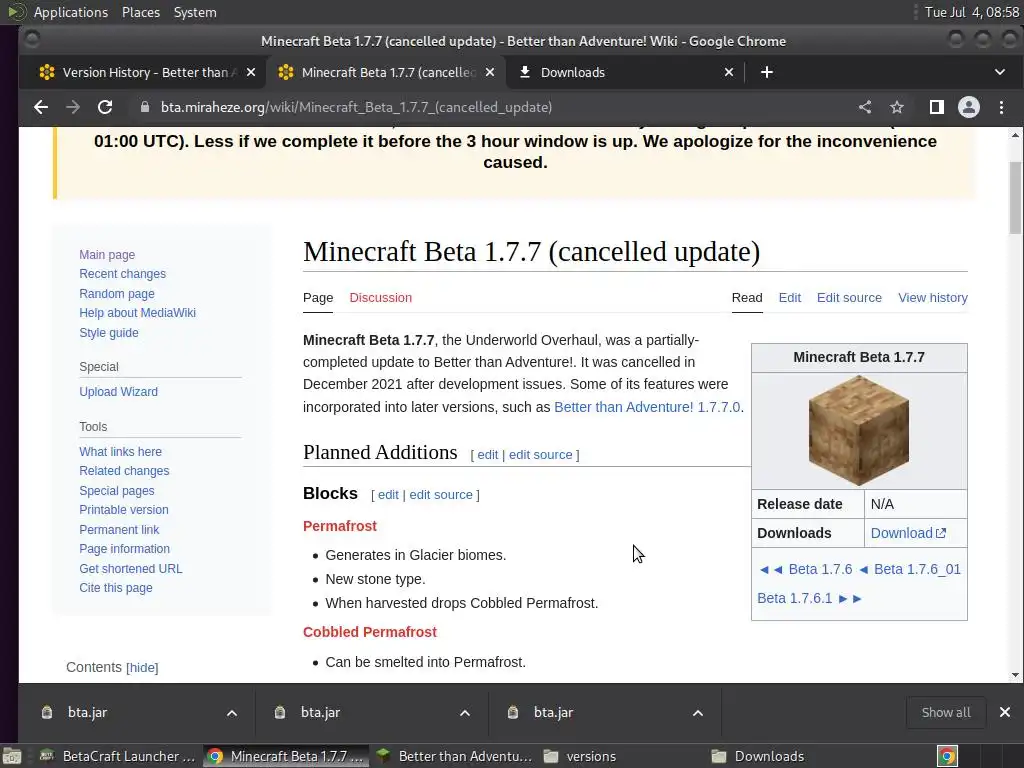Click the page vertical scrollbar thumb

[x=1015, y=197]
